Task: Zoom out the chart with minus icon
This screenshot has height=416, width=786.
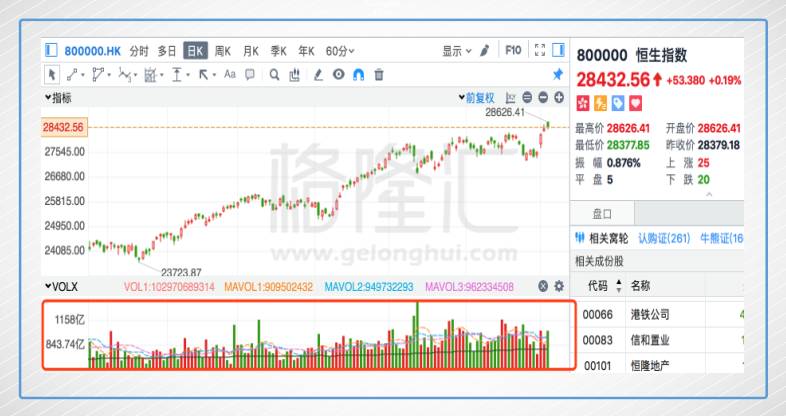Action: click(543, 97)
